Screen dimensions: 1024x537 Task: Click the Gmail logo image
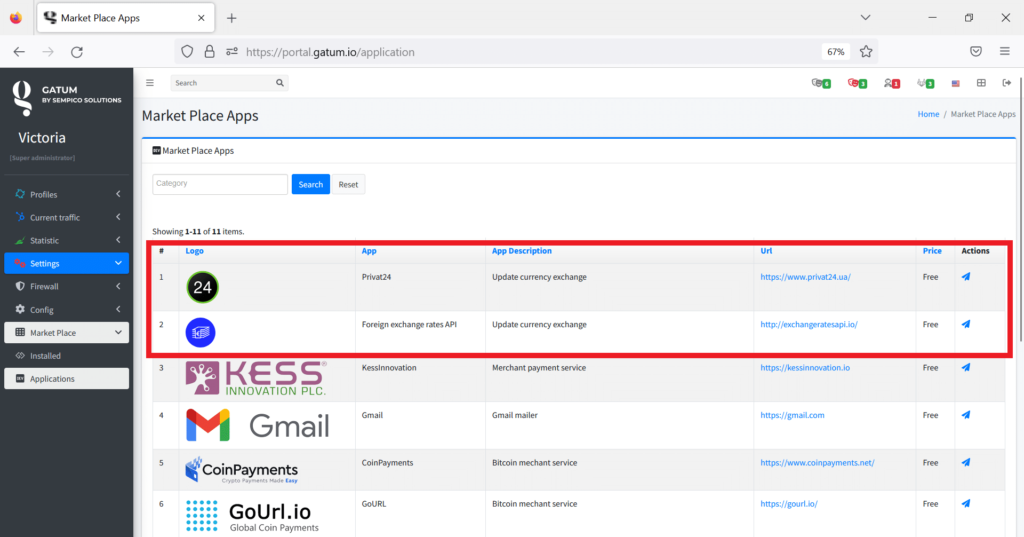[x=257, y=425]
